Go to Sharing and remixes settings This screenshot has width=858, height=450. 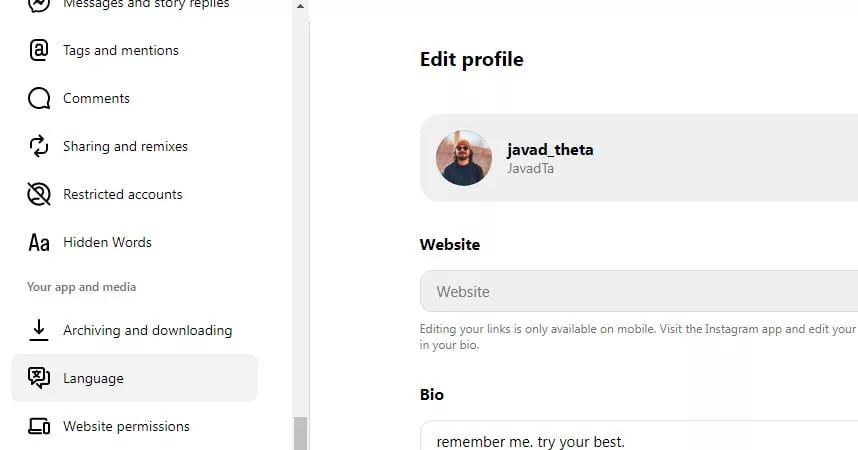pos(126,147)
